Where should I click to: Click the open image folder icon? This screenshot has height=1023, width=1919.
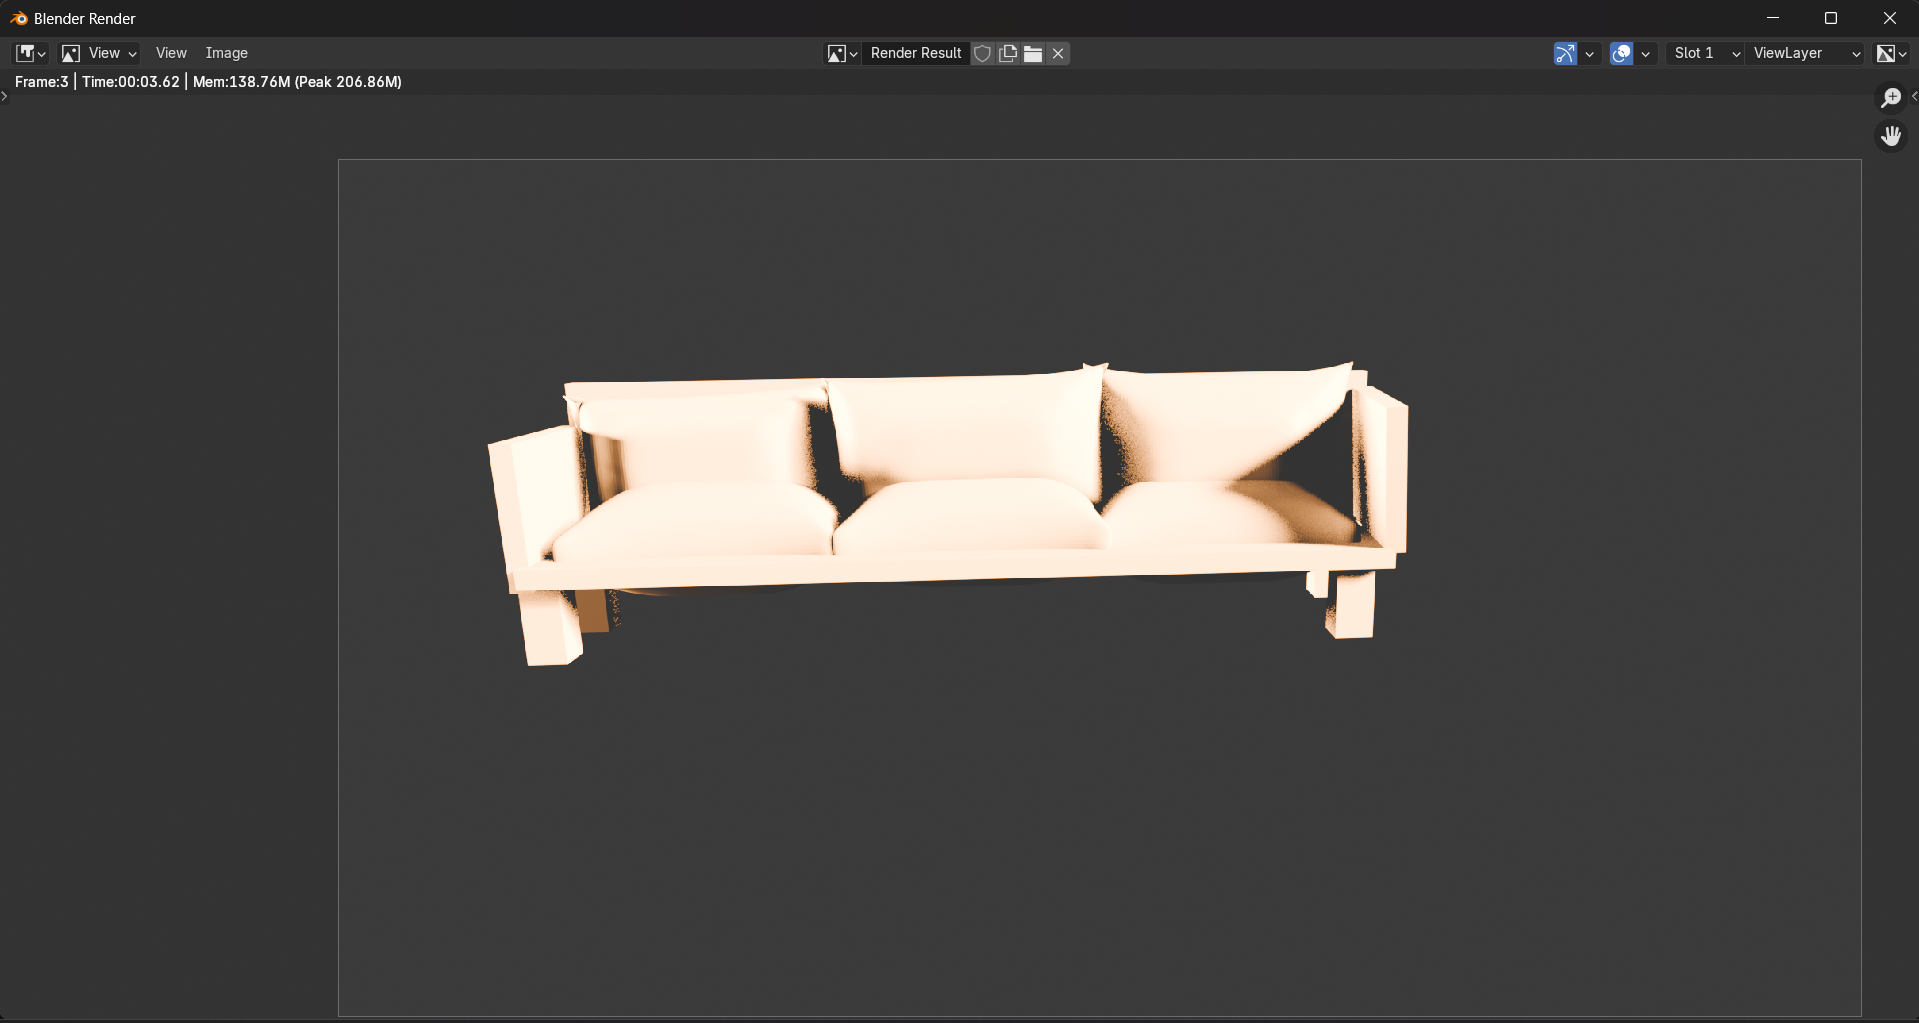tap(1033, 53)
